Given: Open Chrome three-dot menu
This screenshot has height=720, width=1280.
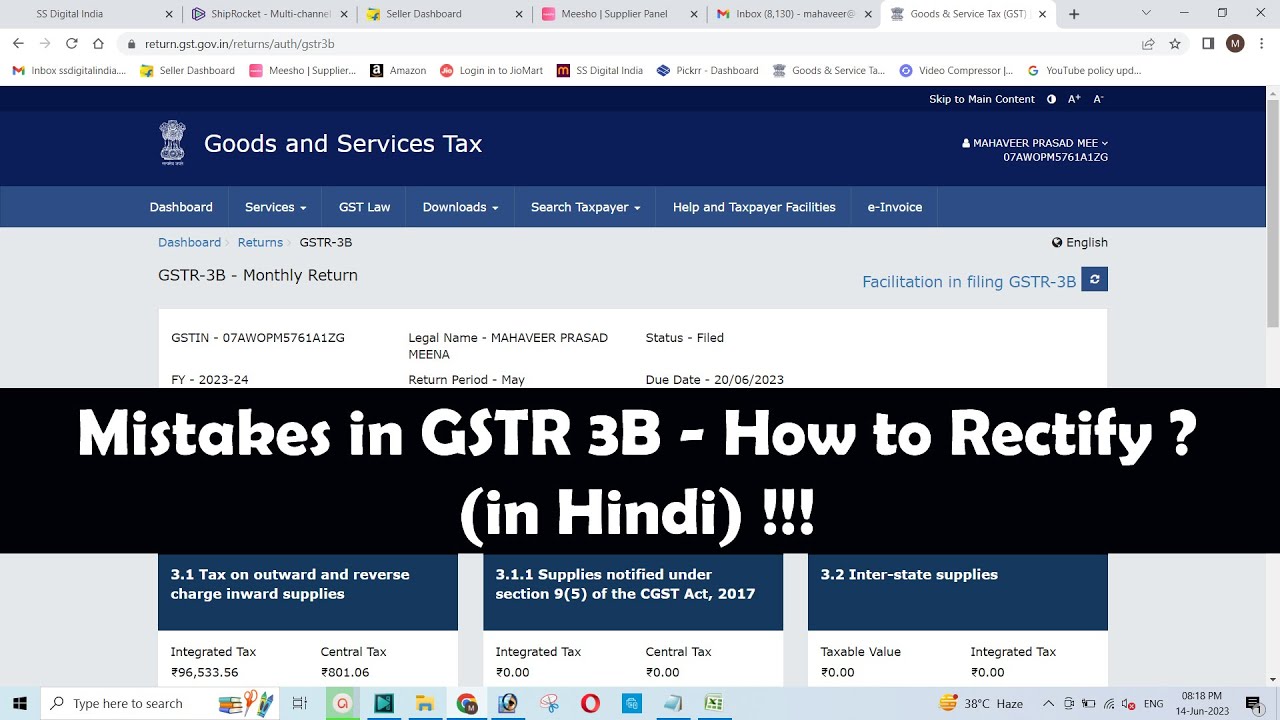Looking at the screenshot, I should pos(1262,44).
